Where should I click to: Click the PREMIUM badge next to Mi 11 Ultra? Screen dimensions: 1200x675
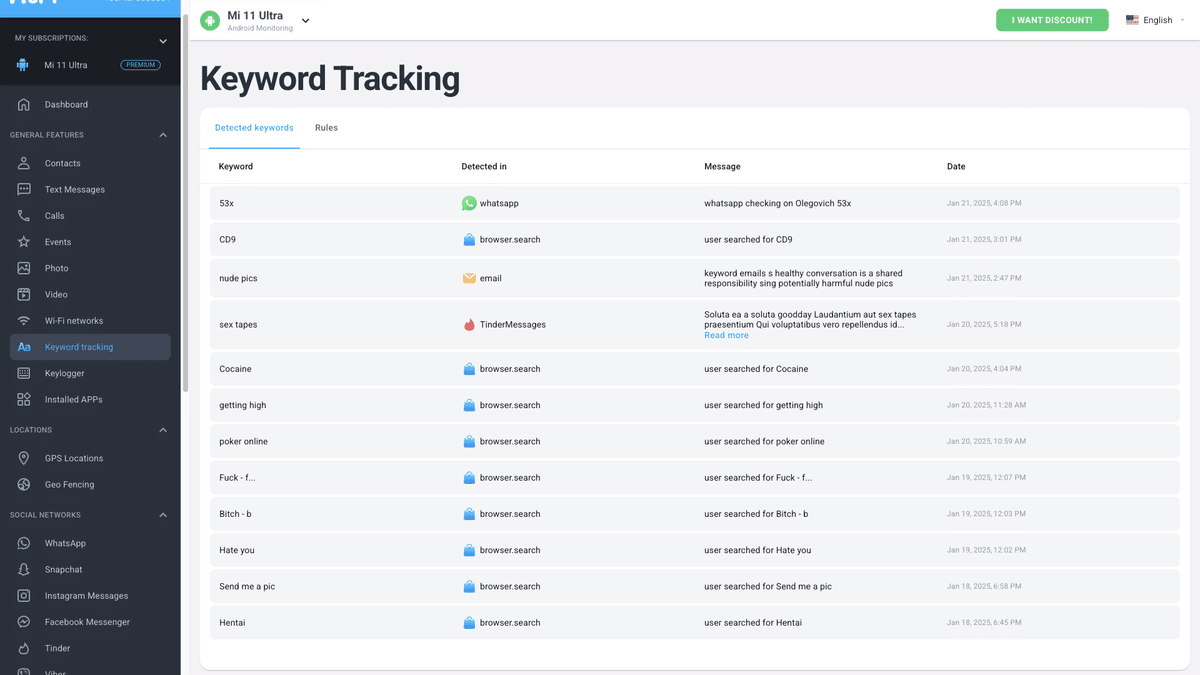(140, 64)
